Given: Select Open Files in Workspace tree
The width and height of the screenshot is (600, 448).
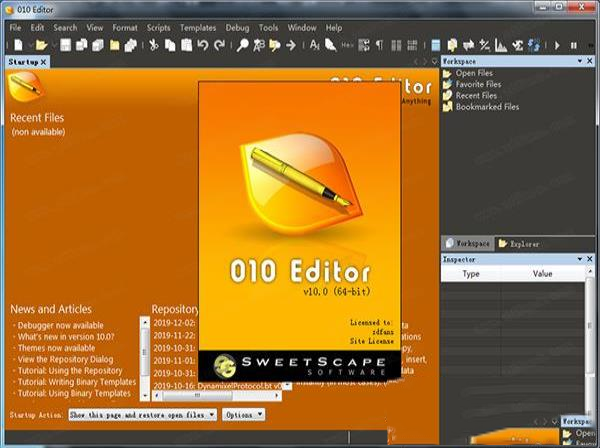Looking at the screenshot, I should point(474,73).
